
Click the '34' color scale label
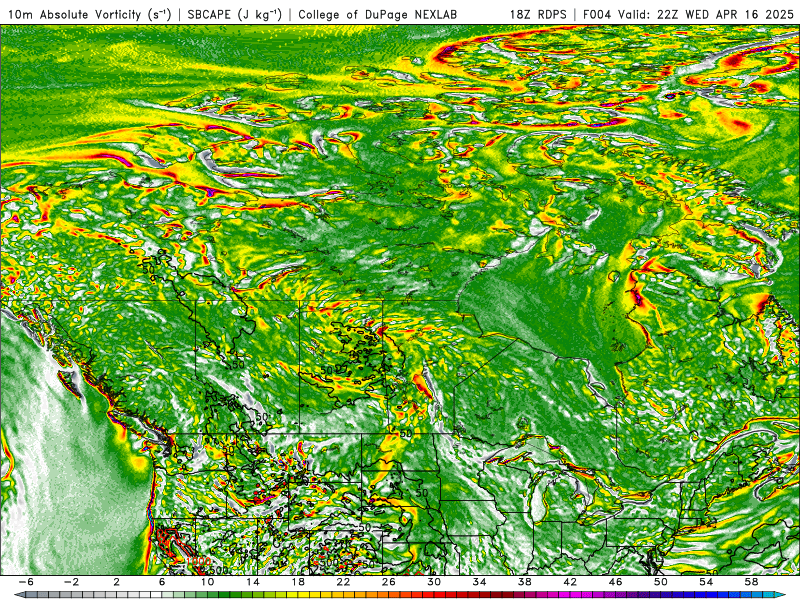[x=479, y=582]
